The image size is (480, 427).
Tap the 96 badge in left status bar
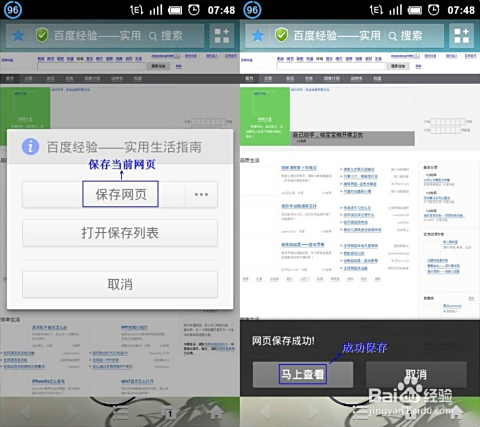click(13, 10)
